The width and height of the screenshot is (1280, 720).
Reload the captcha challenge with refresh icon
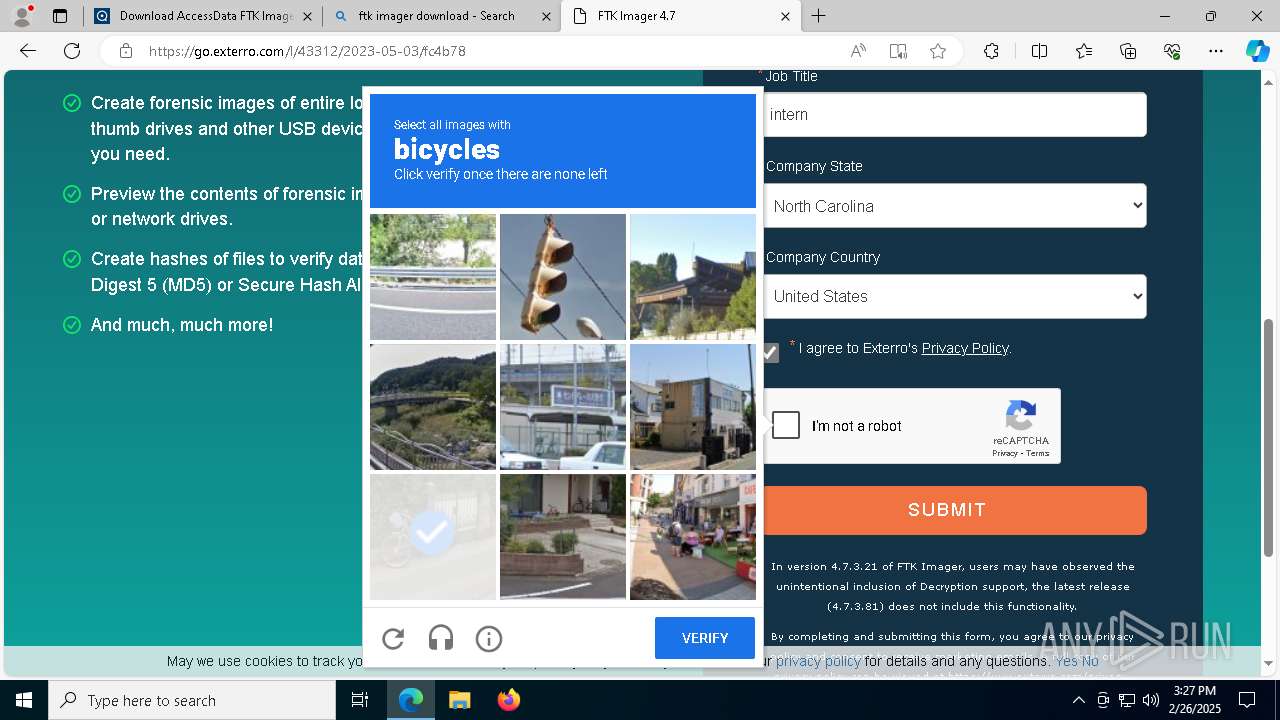[x=393, y=638]
